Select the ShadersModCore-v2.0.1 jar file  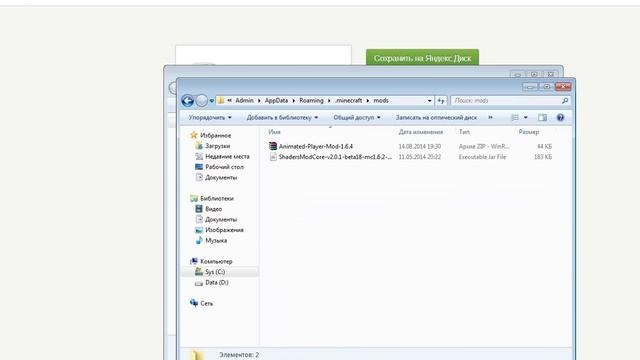[335, 157]
